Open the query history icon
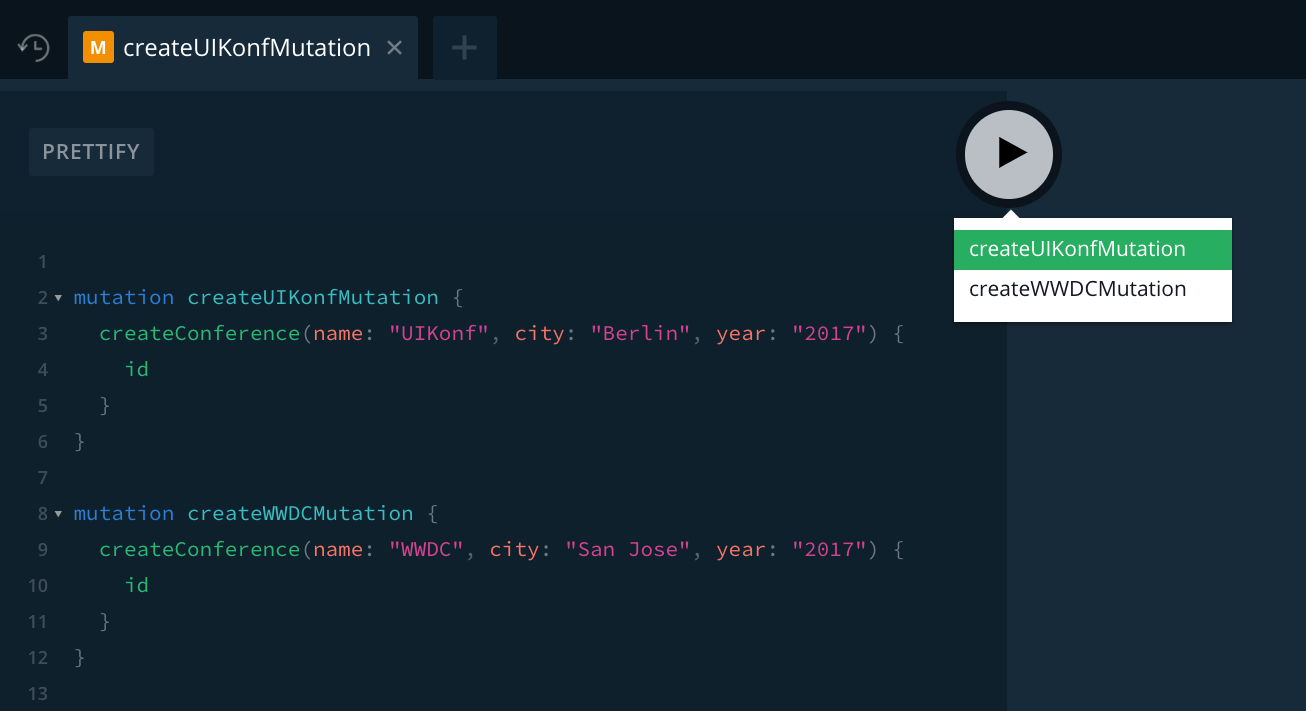 pyautogui.click(x=34, y=47)
